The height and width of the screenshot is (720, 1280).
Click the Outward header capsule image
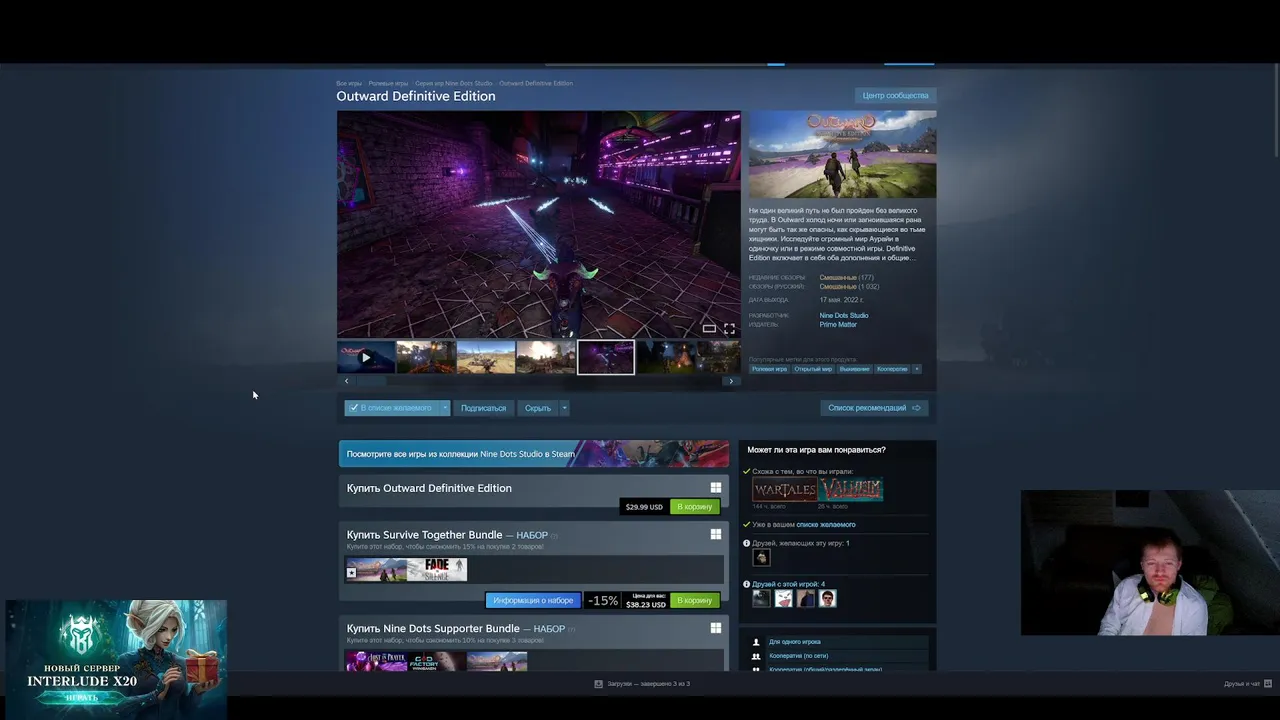[x=843, y=155]
